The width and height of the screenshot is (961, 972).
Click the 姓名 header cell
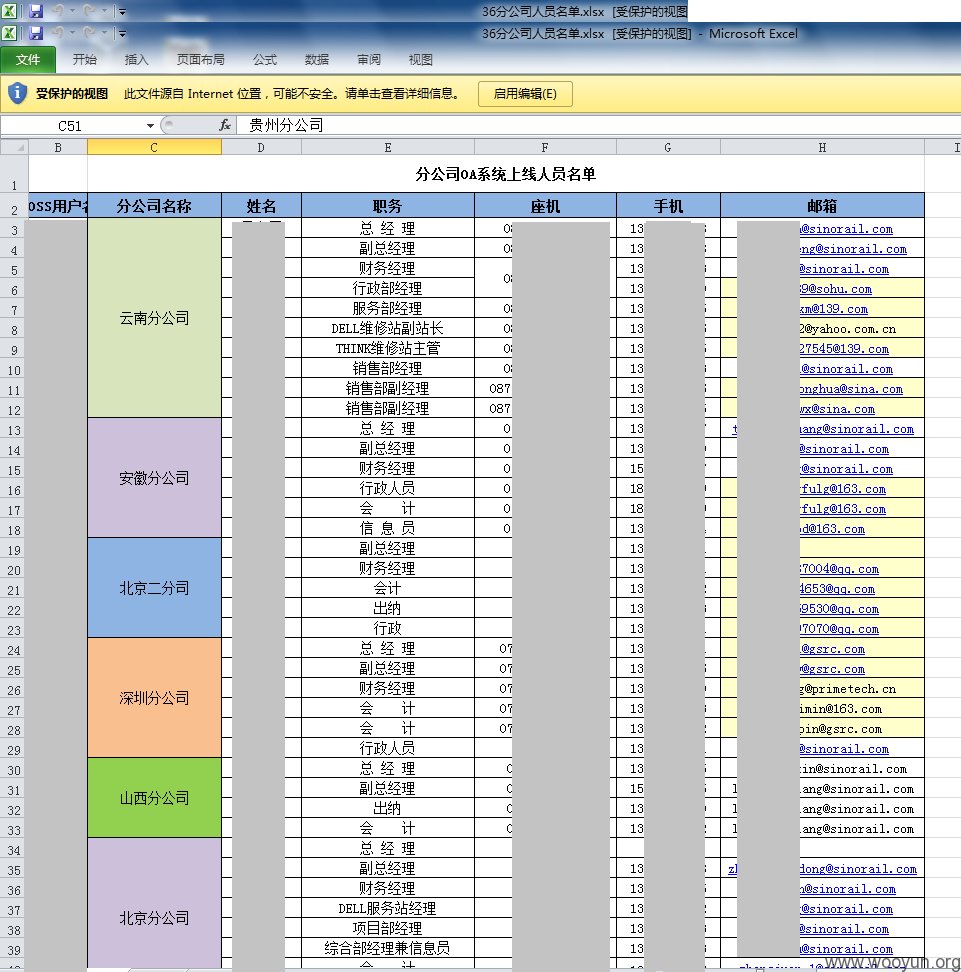(261, 206)
